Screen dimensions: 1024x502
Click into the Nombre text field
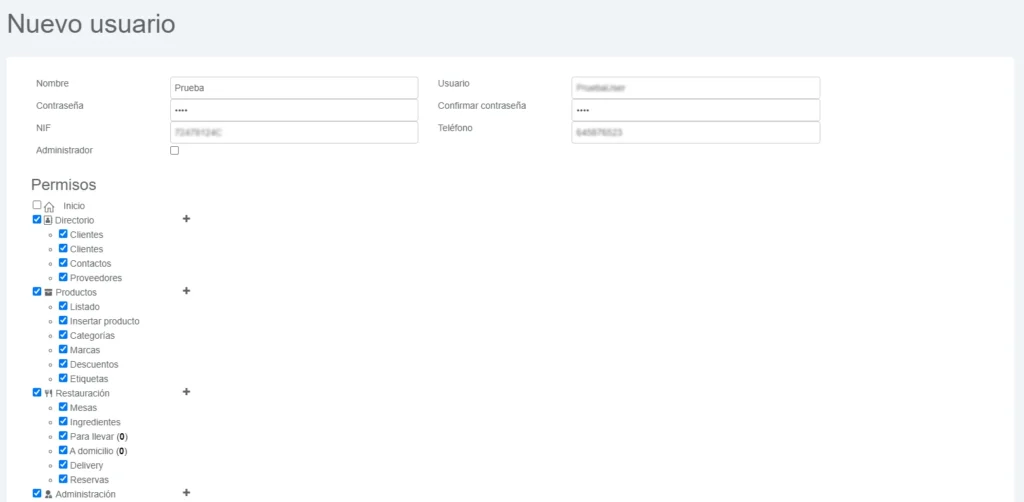(294, 88)
